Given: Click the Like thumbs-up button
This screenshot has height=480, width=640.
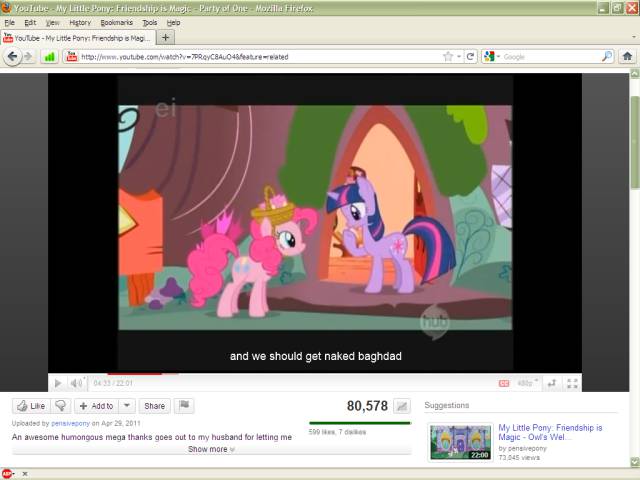Looking at the screenshot, I should 31,406.
